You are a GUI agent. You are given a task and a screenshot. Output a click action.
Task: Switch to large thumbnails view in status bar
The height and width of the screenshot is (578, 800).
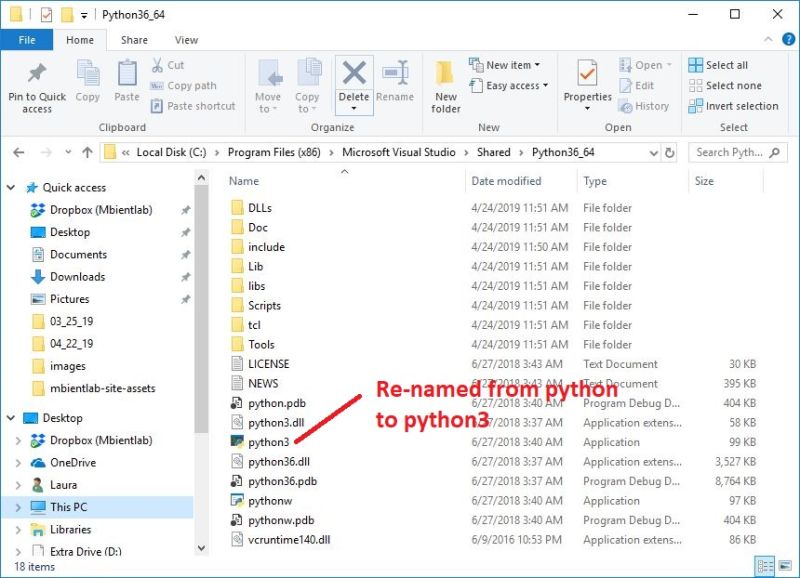click(x=785, y=566)
